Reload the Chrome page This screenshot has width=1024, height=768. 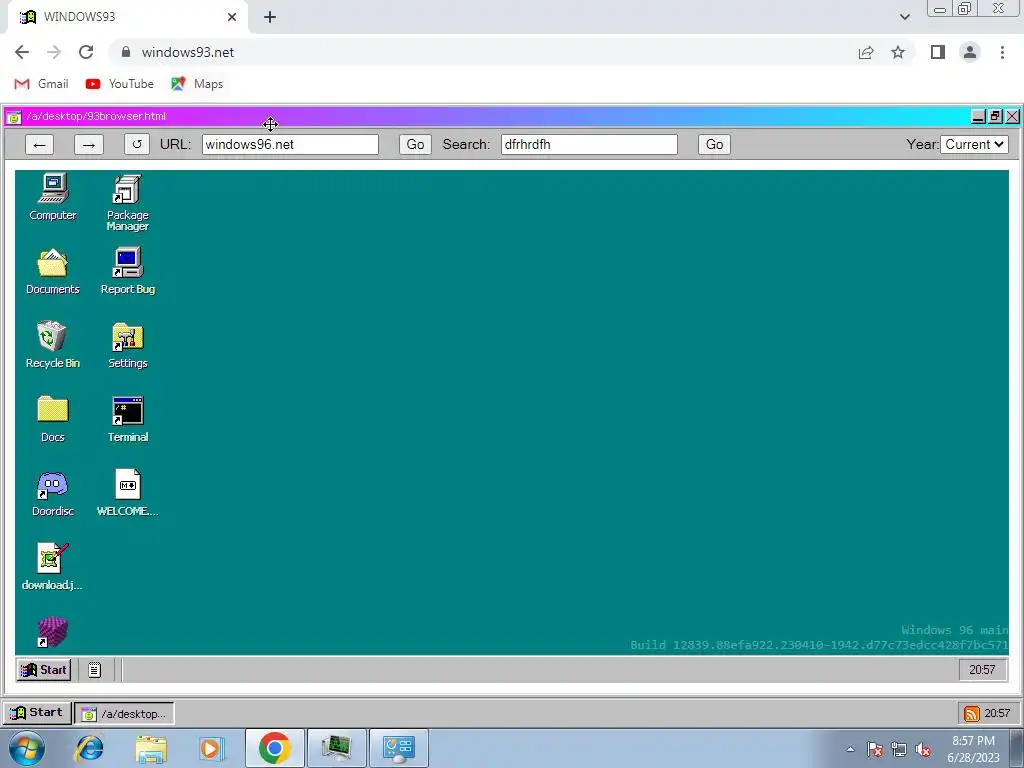tap(86, 52)
